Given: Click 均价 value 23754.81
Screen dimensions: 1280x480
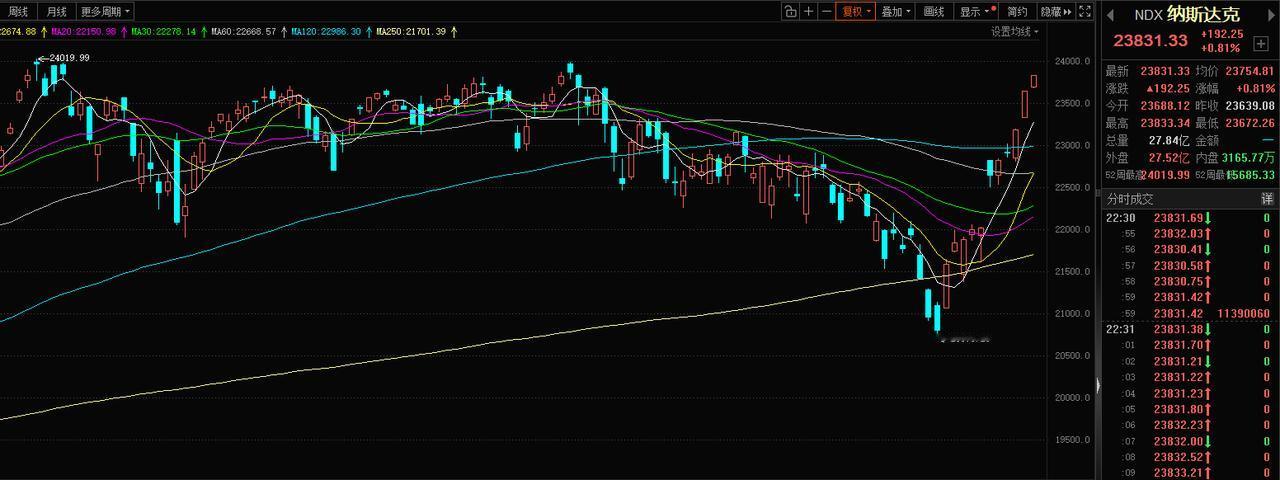Looking at the screenshot, I should tap(1250, 71).
